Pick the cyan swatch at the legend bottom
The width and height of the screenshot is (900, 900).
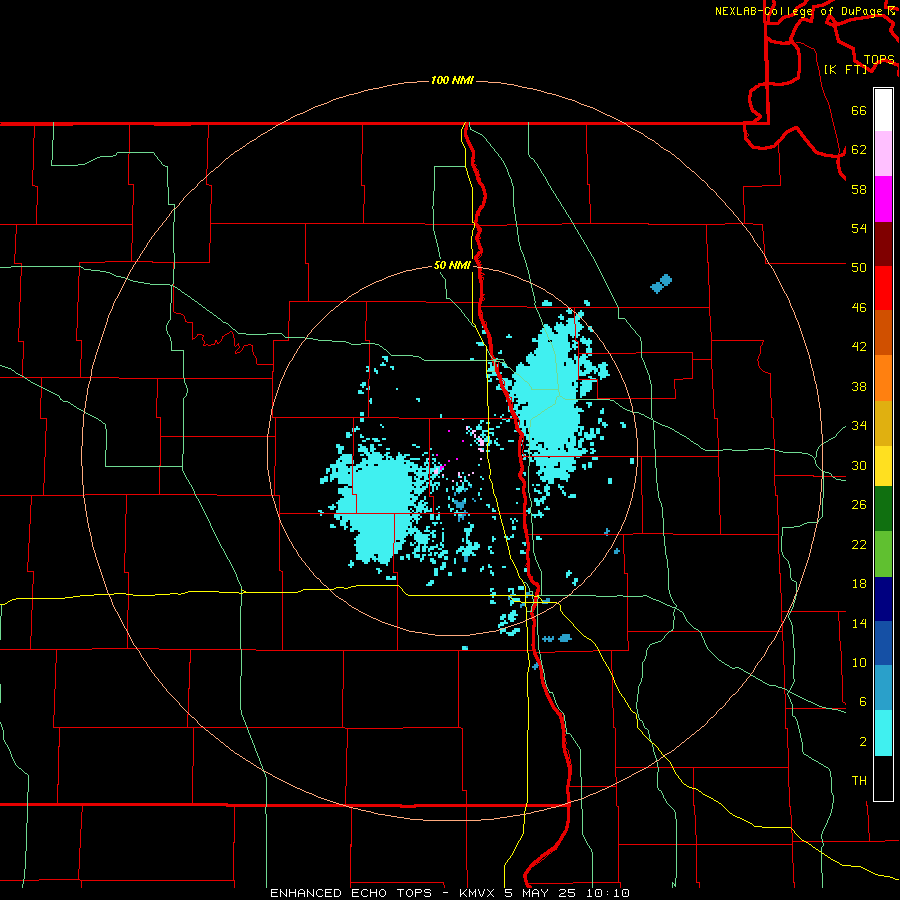point(883,734)
